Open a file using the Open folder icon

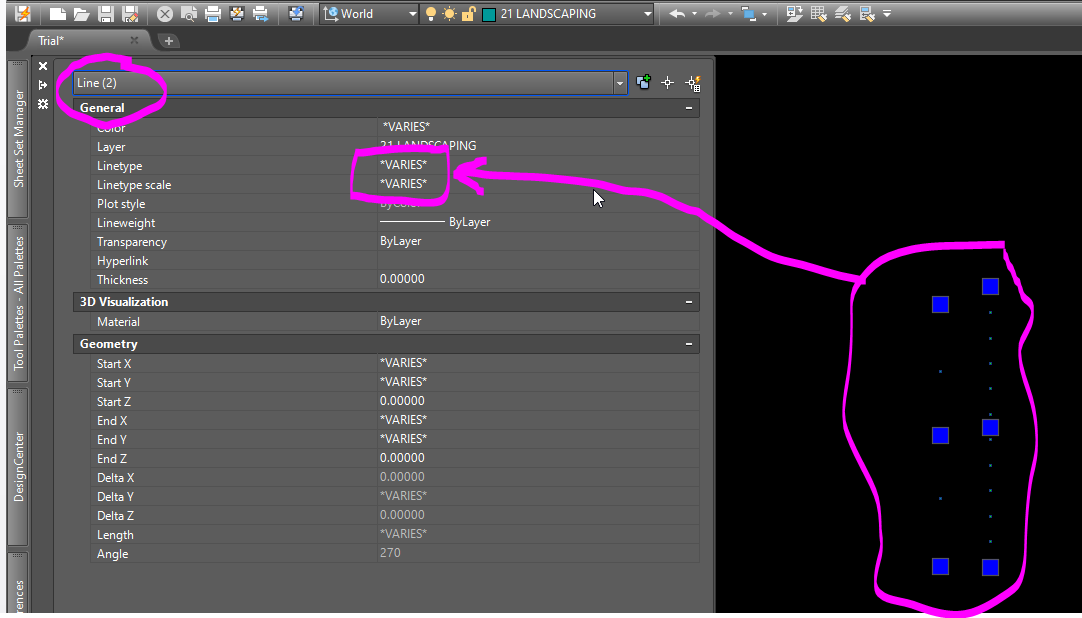coord(81,13)
